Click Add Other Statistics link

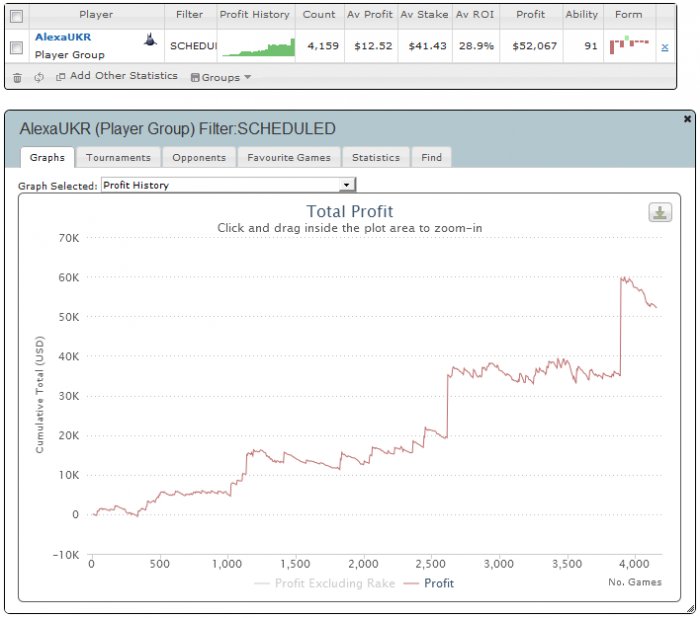124,76
